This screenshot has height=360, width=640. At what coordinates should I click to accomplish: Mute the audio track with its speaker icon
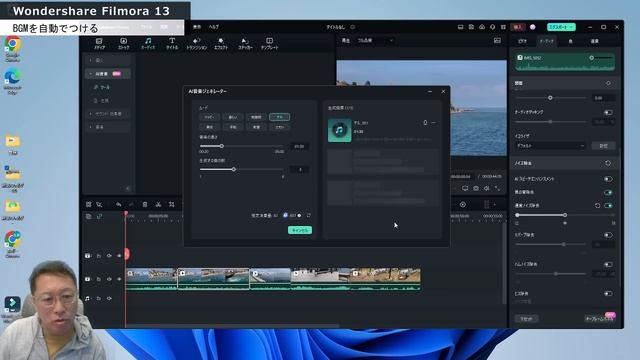pyautogui.click(x=109, y=298)
